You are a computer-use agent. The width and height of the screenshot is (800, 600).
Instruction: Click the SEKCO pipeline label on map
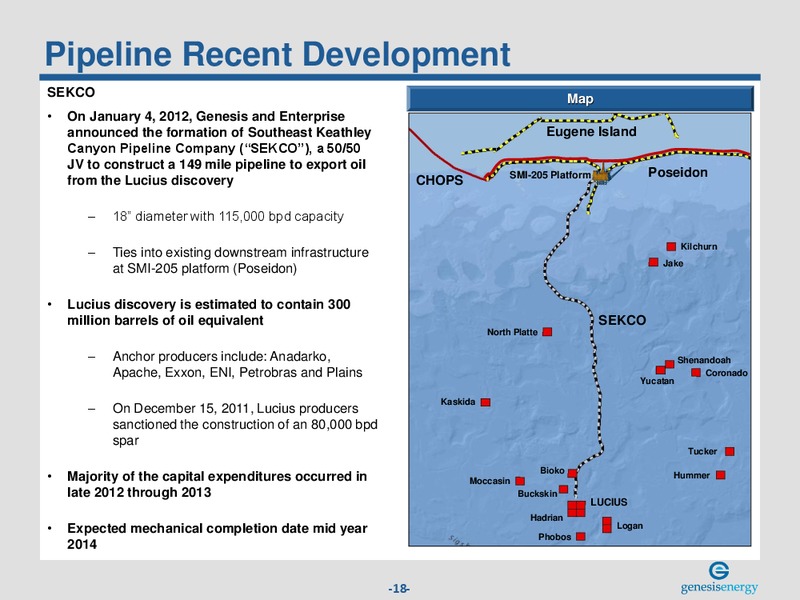point(622,320)
